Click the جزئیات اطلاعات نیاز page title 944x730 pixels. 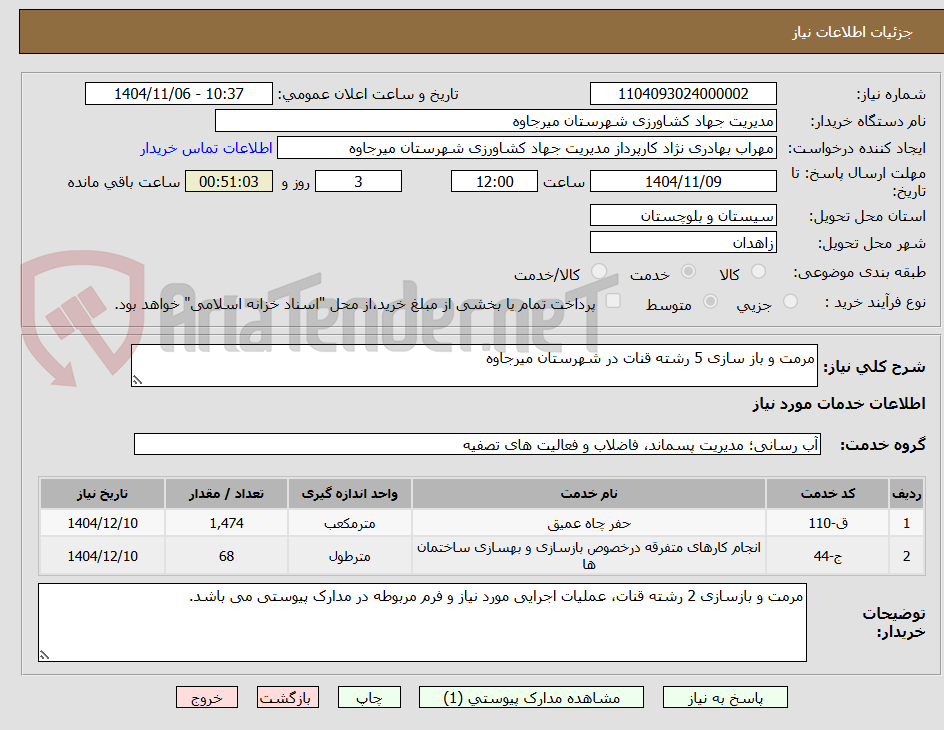coord(852,32)
